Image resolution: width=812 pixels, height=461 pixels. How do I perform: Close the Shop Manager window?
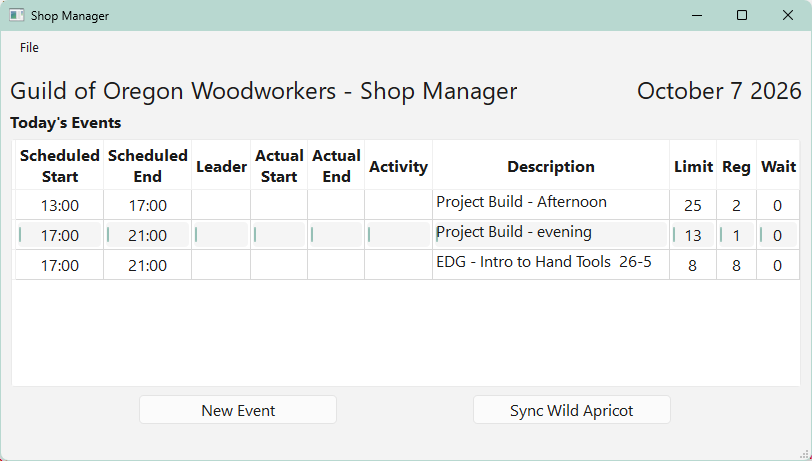coord(788,16)
